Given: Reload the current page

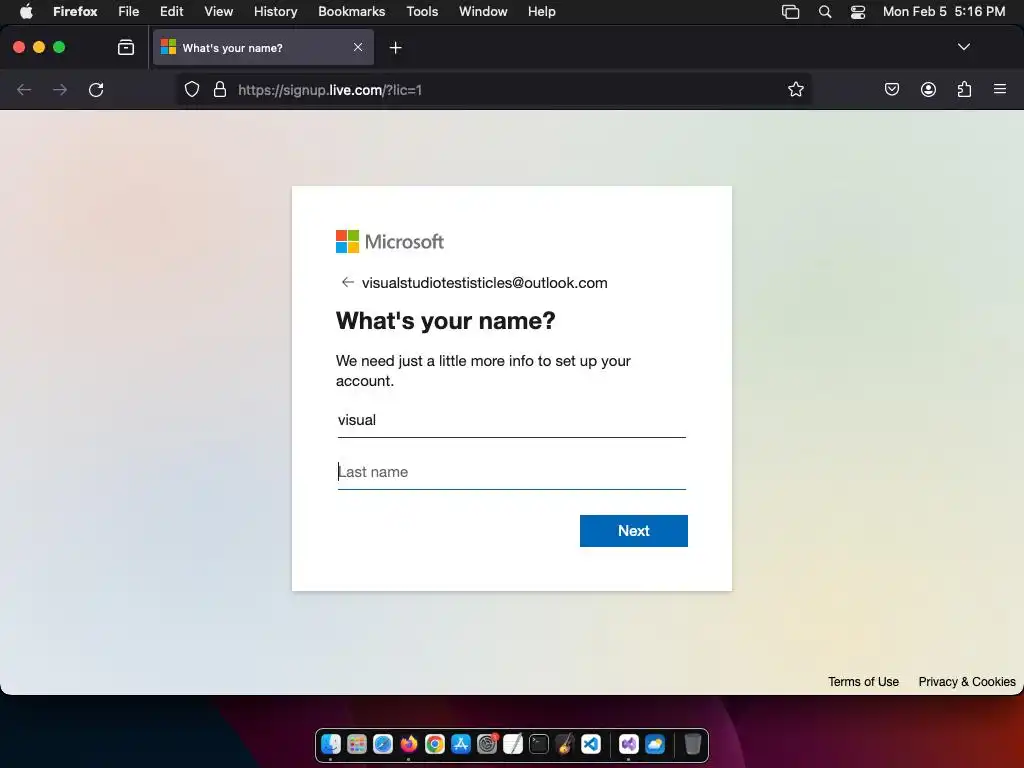Looking at the screenshot, I should pos(96,89).
